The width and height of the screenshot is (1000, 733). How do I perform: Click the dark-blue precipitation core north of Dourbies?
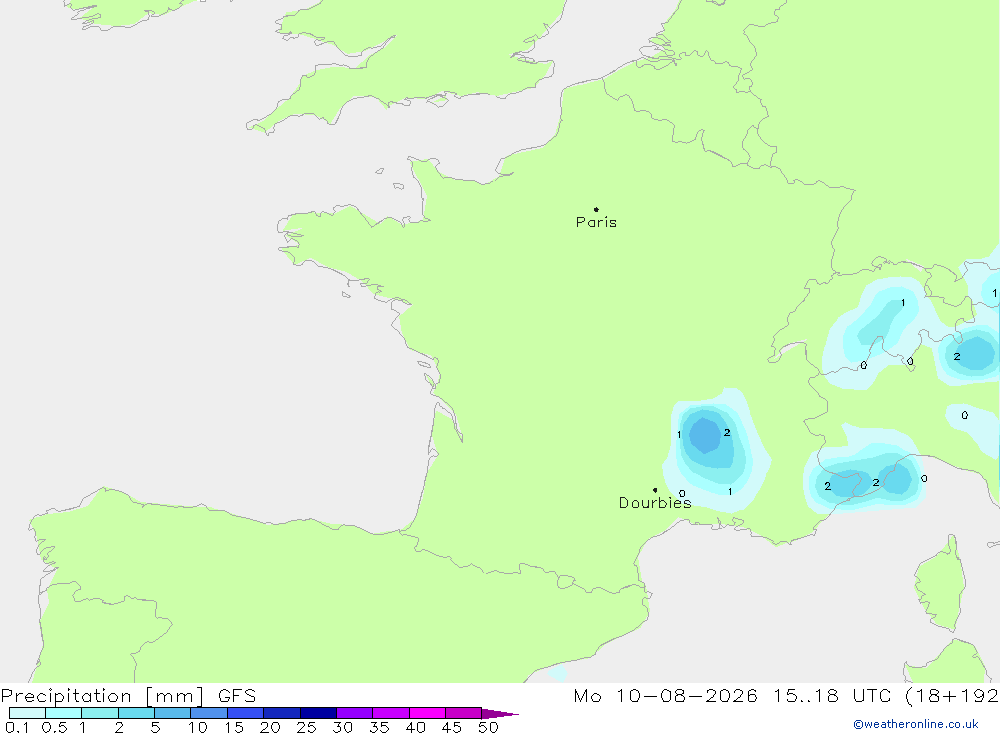(x=705, y=435)
